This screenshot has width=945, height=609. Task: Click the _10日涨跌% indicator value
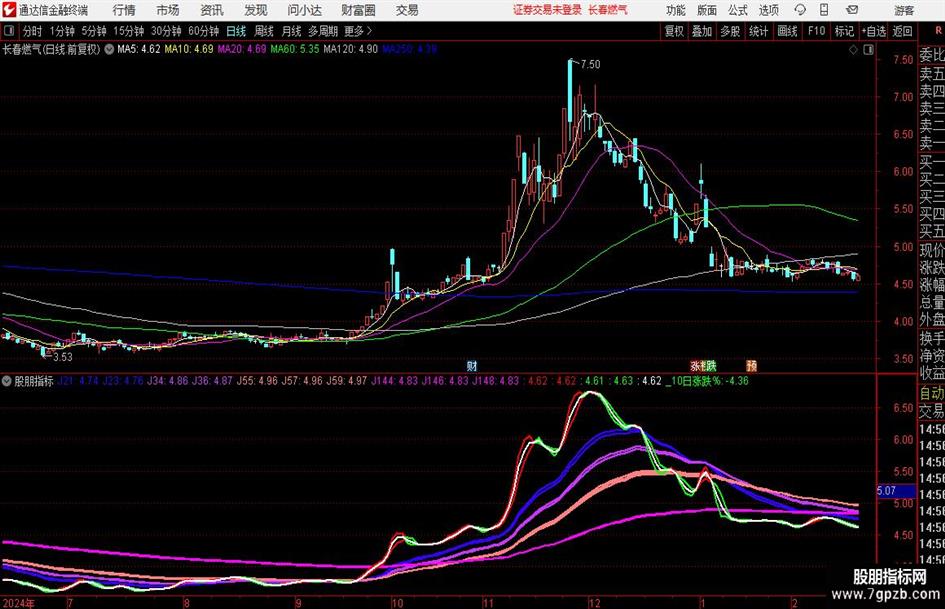pyautogui.click(x=707, y=380)
